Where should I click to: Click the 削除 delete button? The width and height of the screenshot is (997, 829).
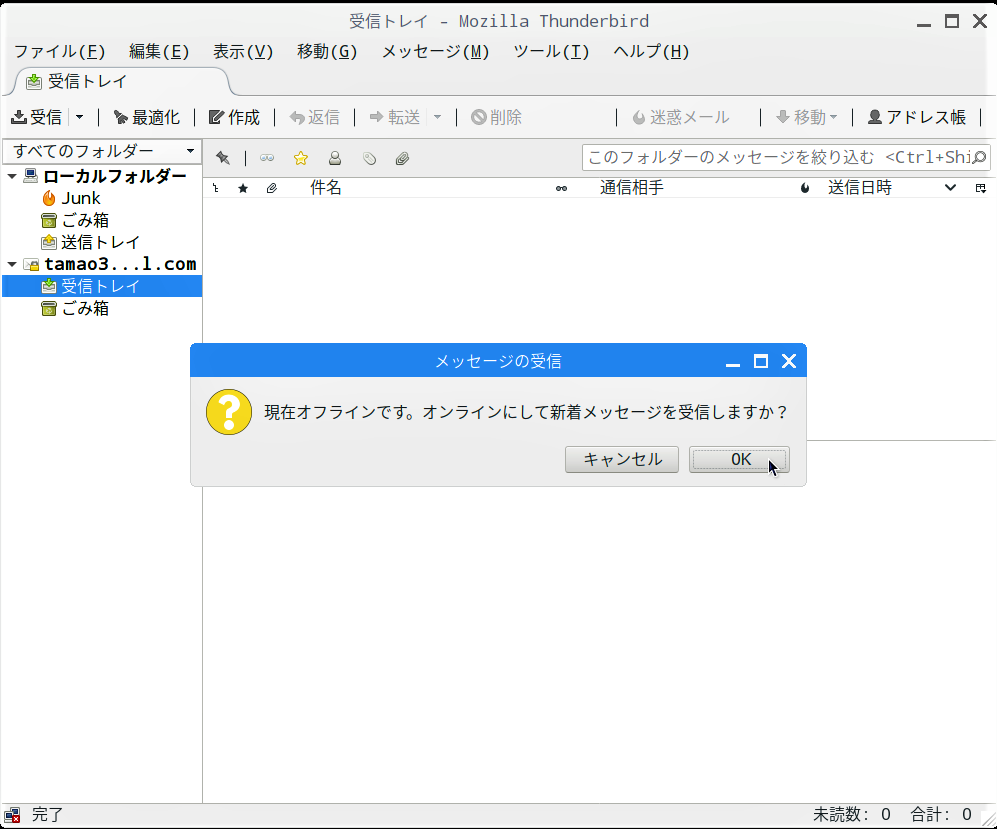(497, 117)
